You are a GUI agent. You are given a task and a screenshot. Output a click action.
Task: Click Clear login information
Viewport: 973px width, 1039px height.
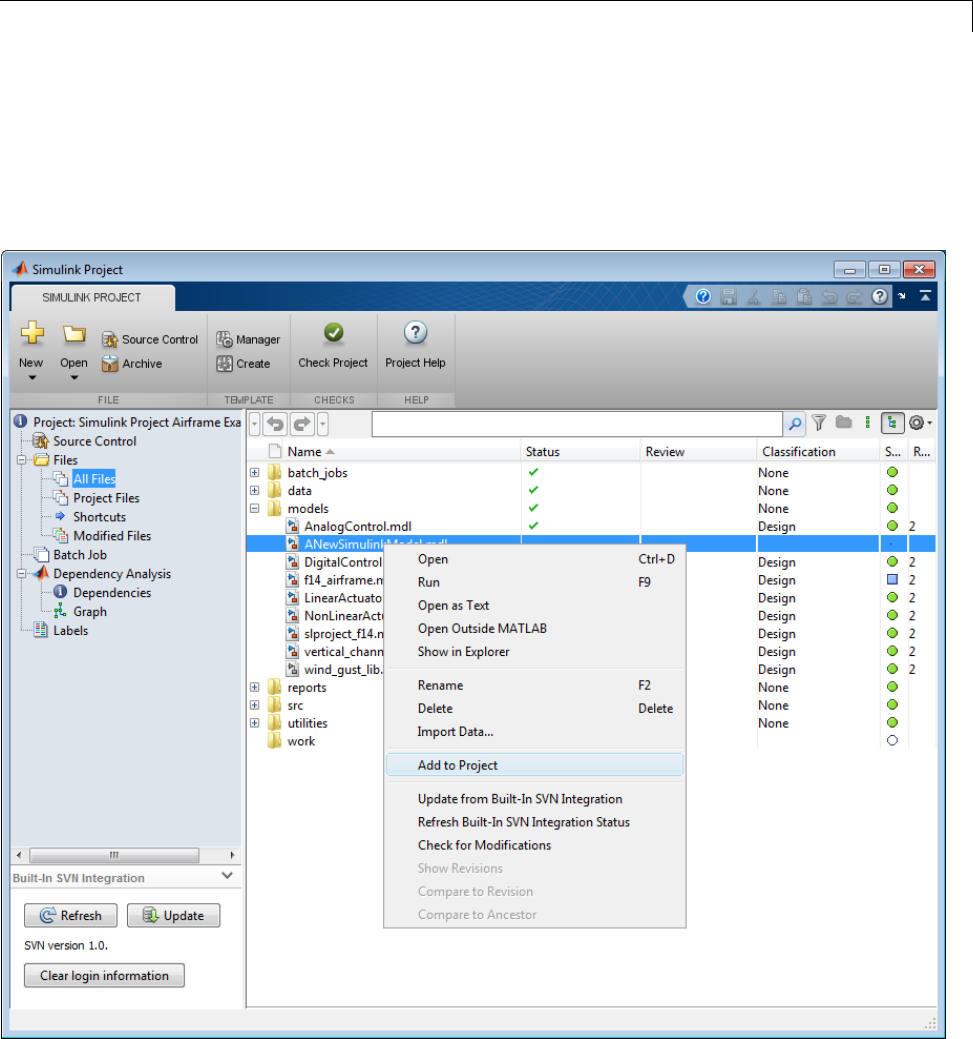tap(104, 976)
